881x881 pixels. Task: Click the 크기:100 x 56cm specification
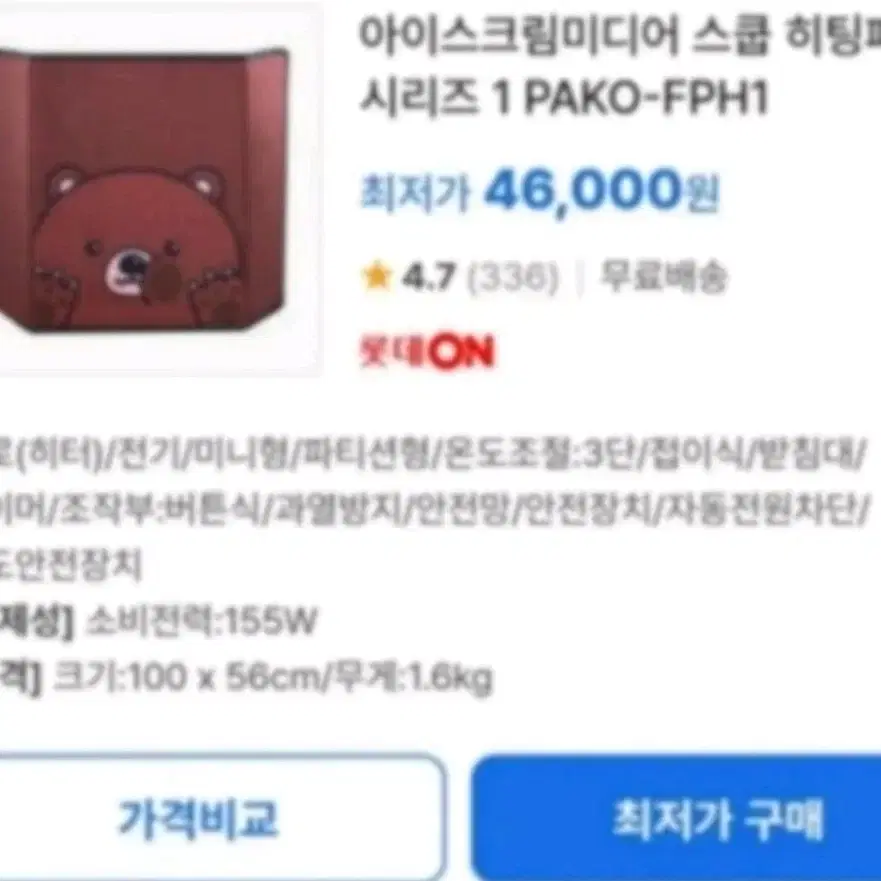187,676
